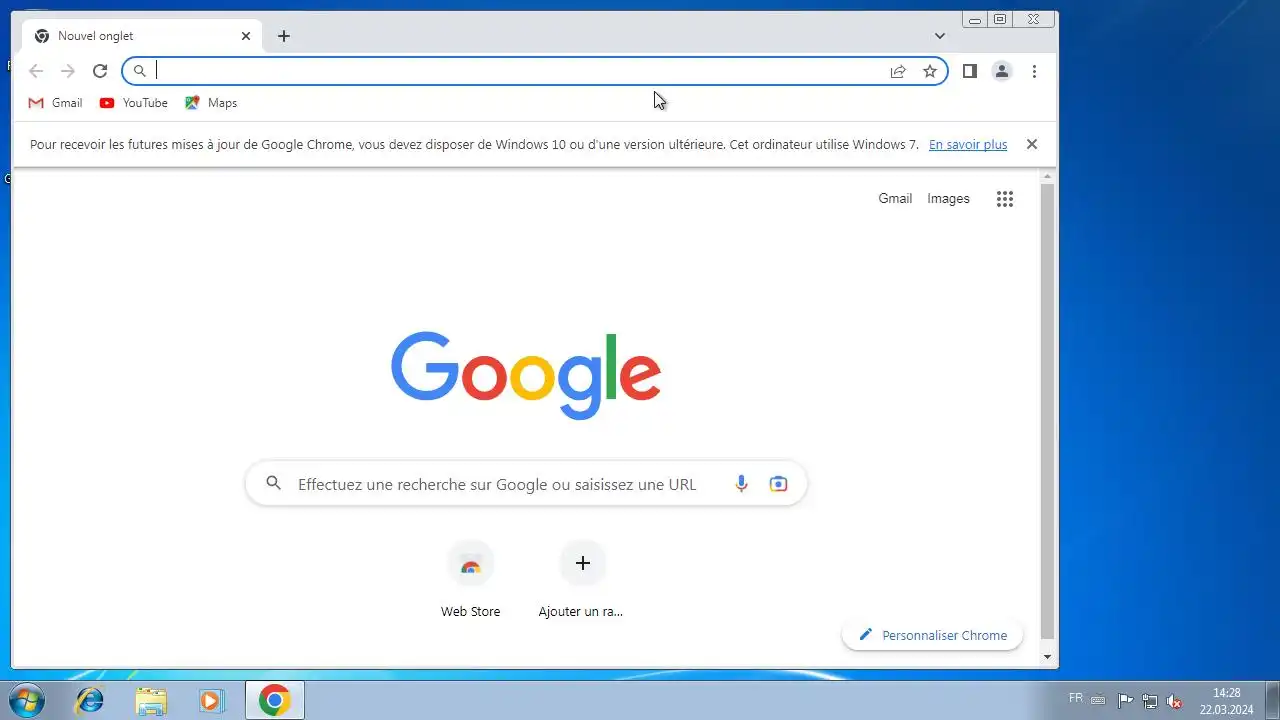The width and height of the screenshot is (1280, 720).
Task: Click the network tray icon
Action: tap(1150, 701)
